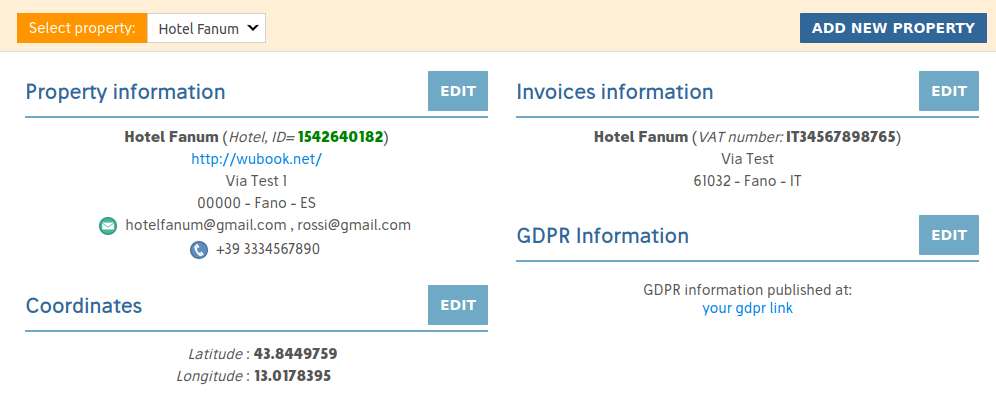996x399 pixels.
Task: Open the your gdpr link hyperlink
Action: point(748,309)
